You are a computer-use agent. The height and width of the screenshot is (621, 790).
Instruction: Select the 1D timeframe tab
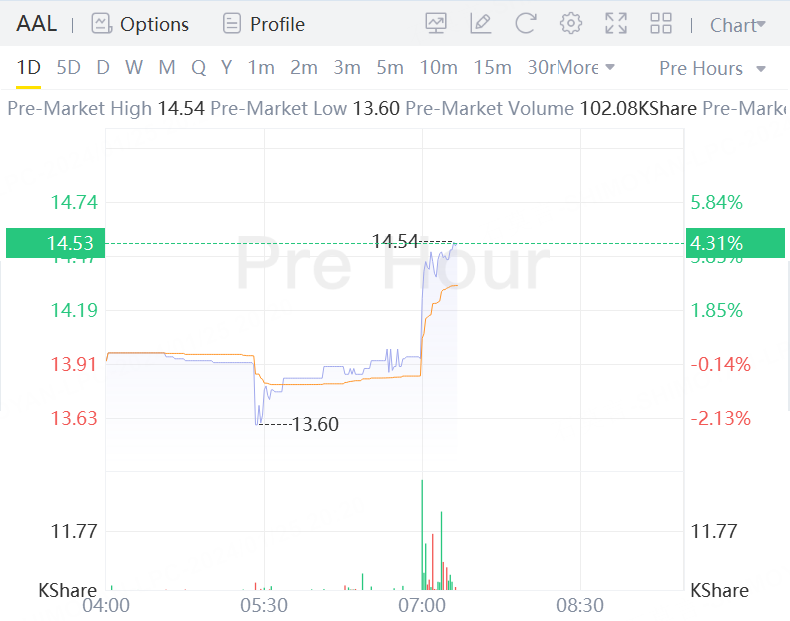coord(29,68)
